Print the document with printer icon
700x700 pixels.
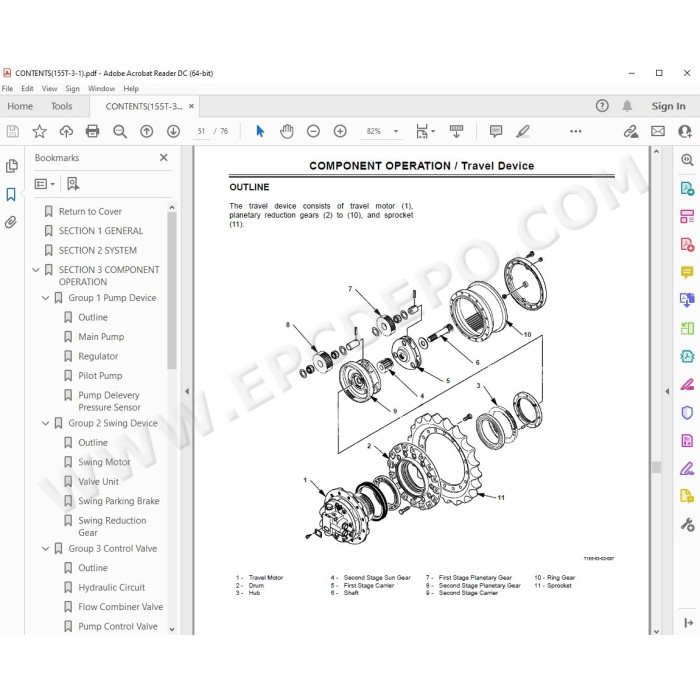pos(92,131)
